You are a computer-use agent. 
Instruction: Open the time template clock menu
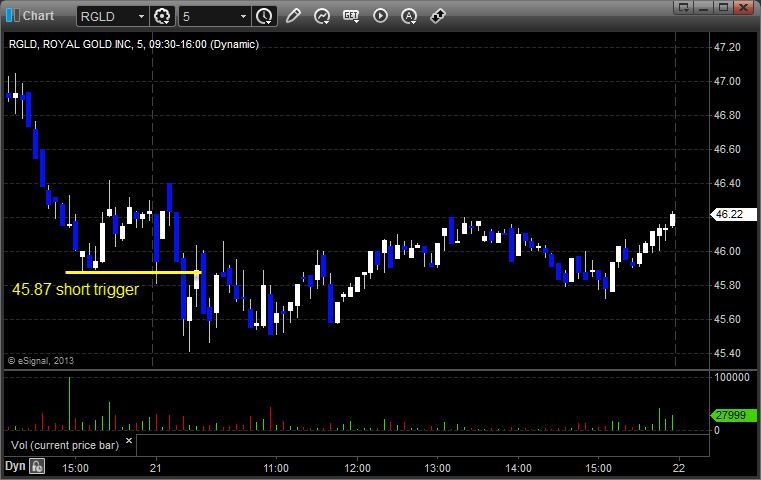point(264,17)
